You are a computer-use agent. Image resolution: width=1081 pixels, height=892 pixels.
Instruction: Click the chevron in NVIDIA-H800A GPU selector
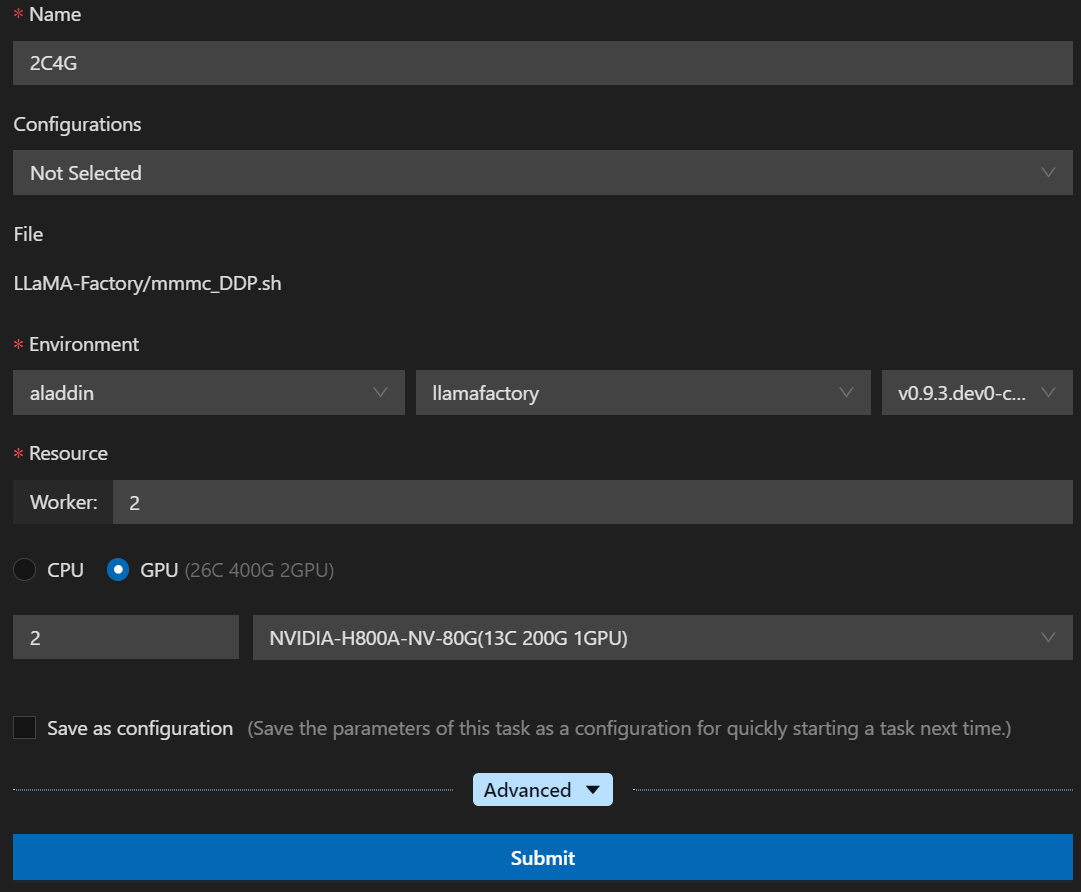click(1048, 637)
